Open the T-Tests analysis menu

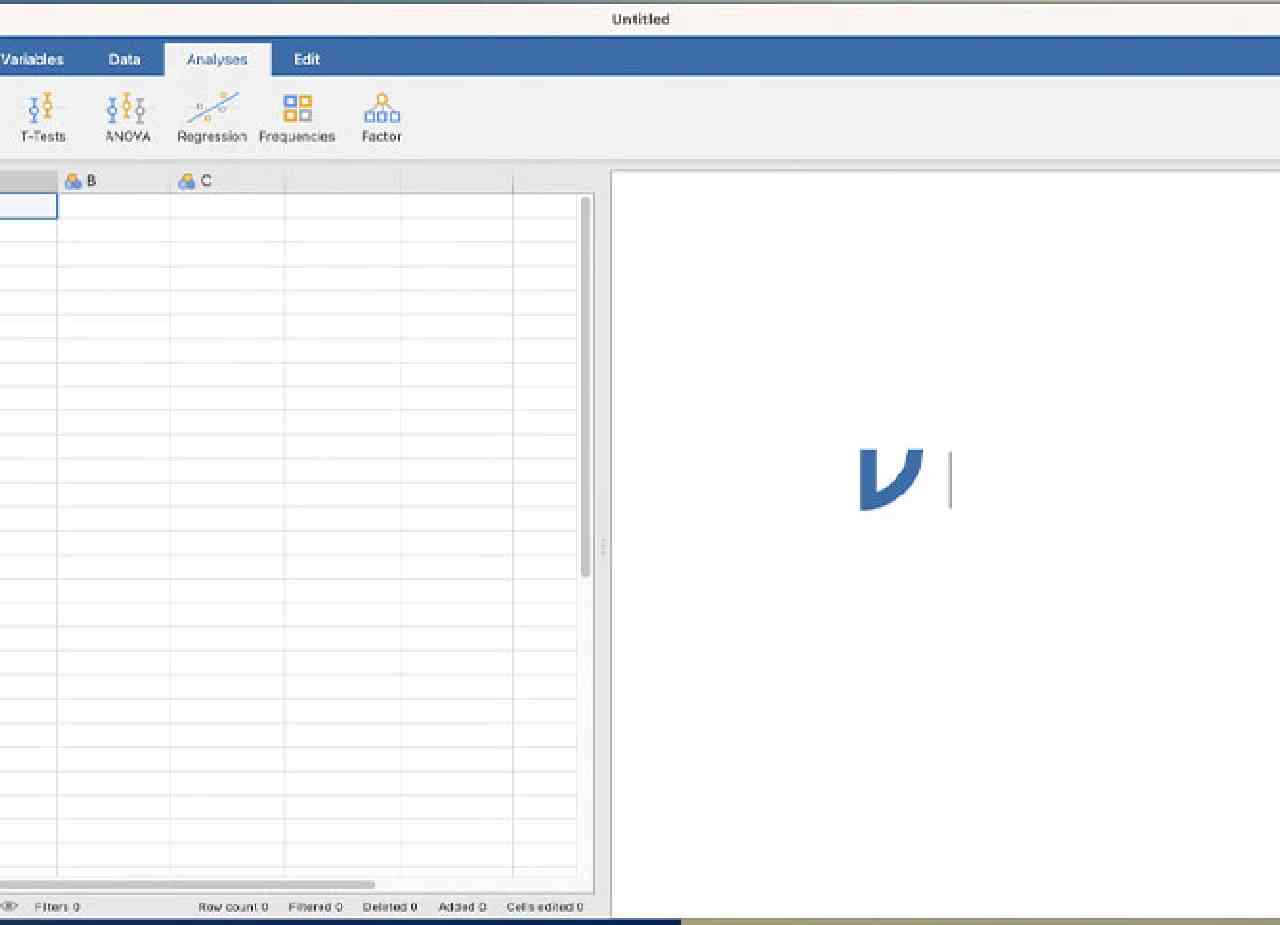[43, 118]
